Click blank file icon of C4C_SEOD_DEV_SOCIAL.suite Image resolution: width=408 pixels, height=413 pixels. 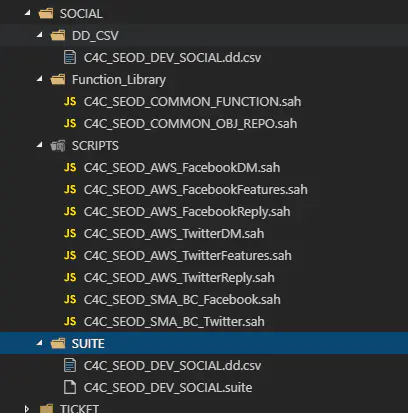click(x=70, y=387)
